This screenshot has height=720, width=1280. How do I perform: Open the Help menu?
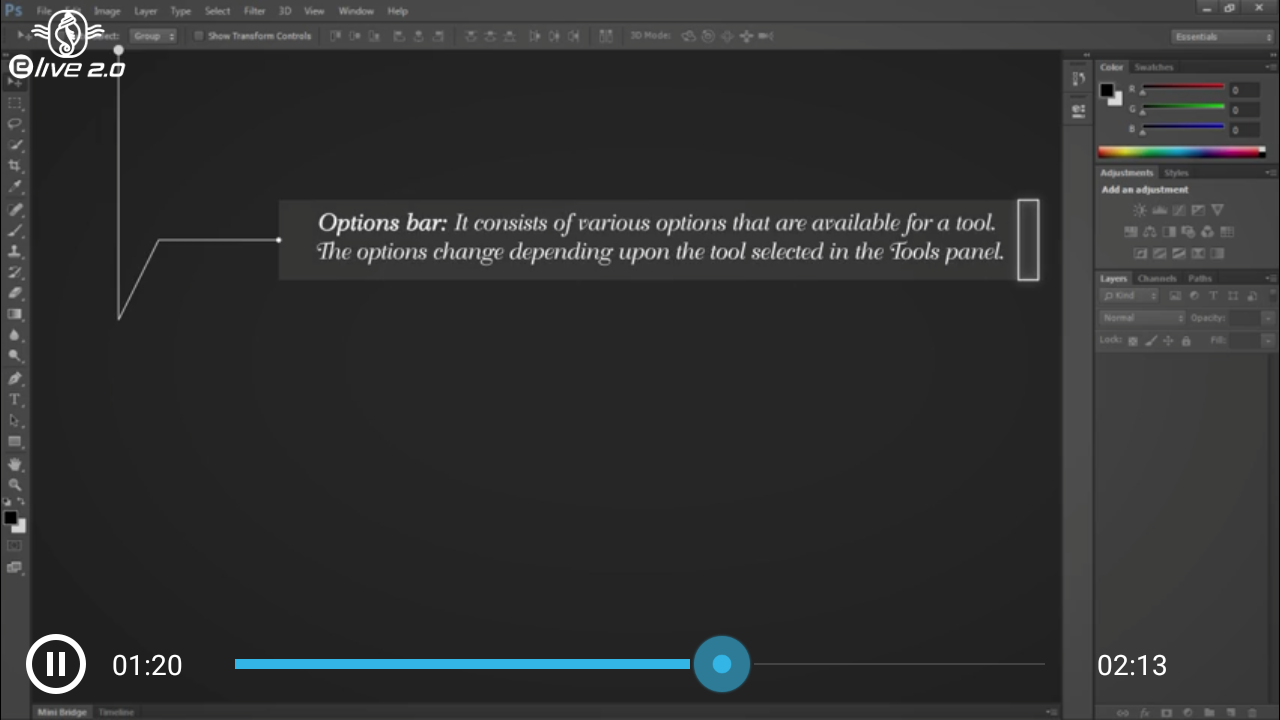tap(397, 11)
